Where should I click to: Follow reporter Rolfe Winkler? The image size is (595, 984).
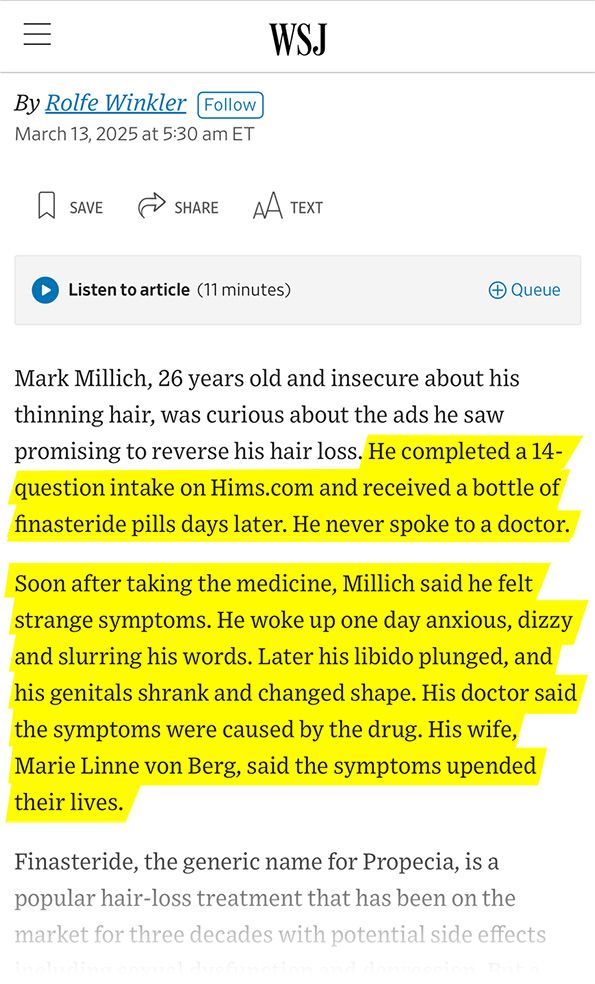click(231, 103)
